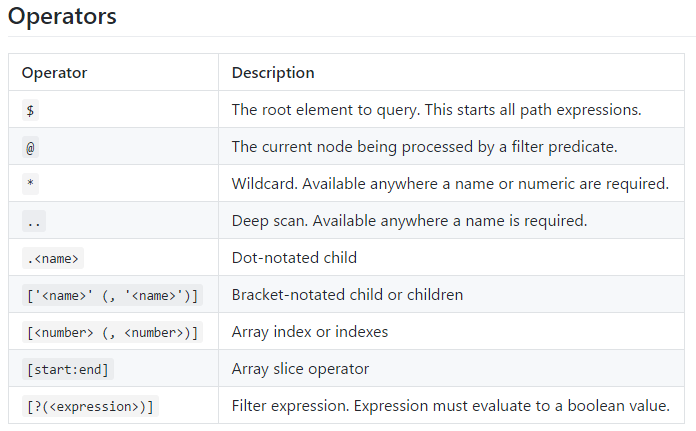Viewport: 696px width, 431px height.
Task: Click the [start:end] slice operator code
Action: (68, 369)
